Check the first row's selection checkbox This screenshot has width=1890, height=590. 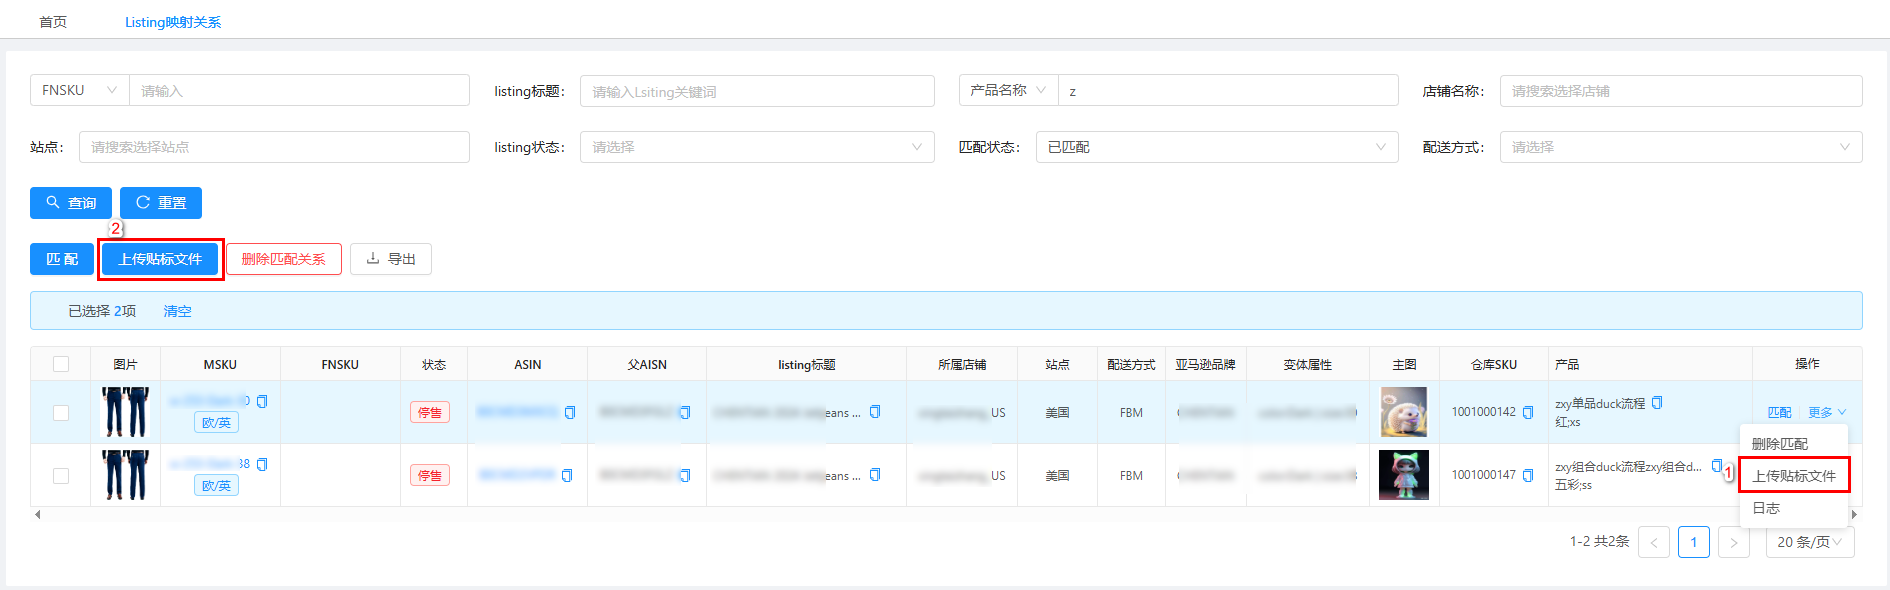click(61, 412)
